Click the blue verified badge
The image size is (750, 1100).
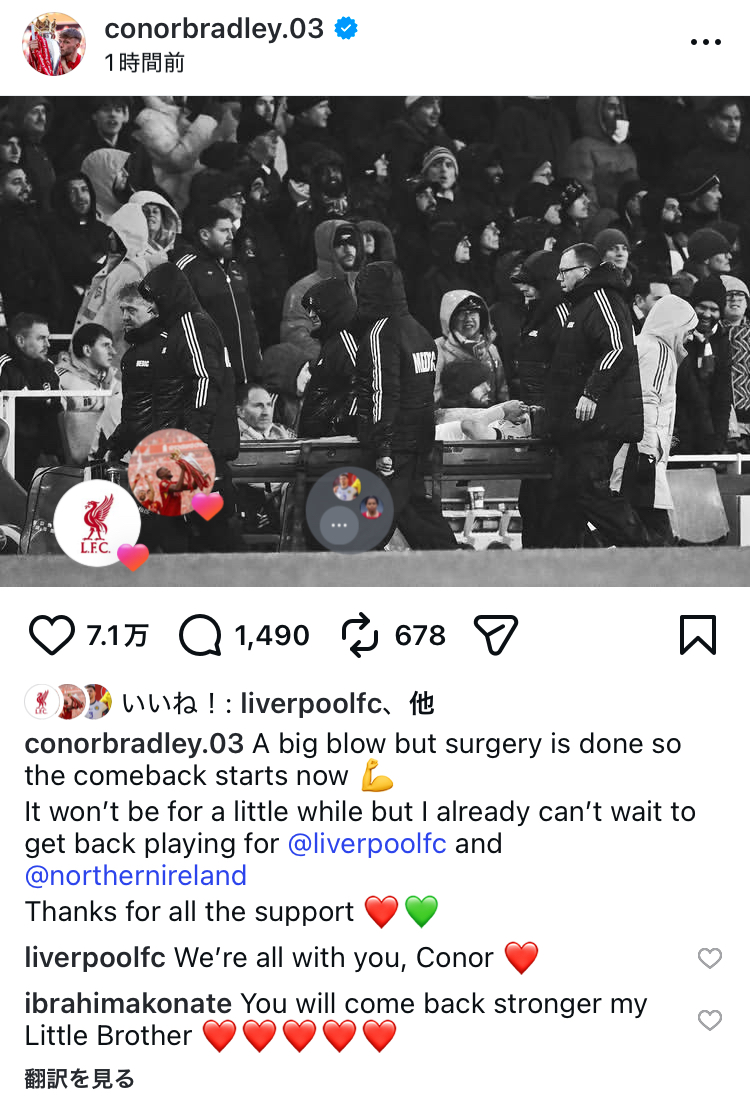[346, 28]
